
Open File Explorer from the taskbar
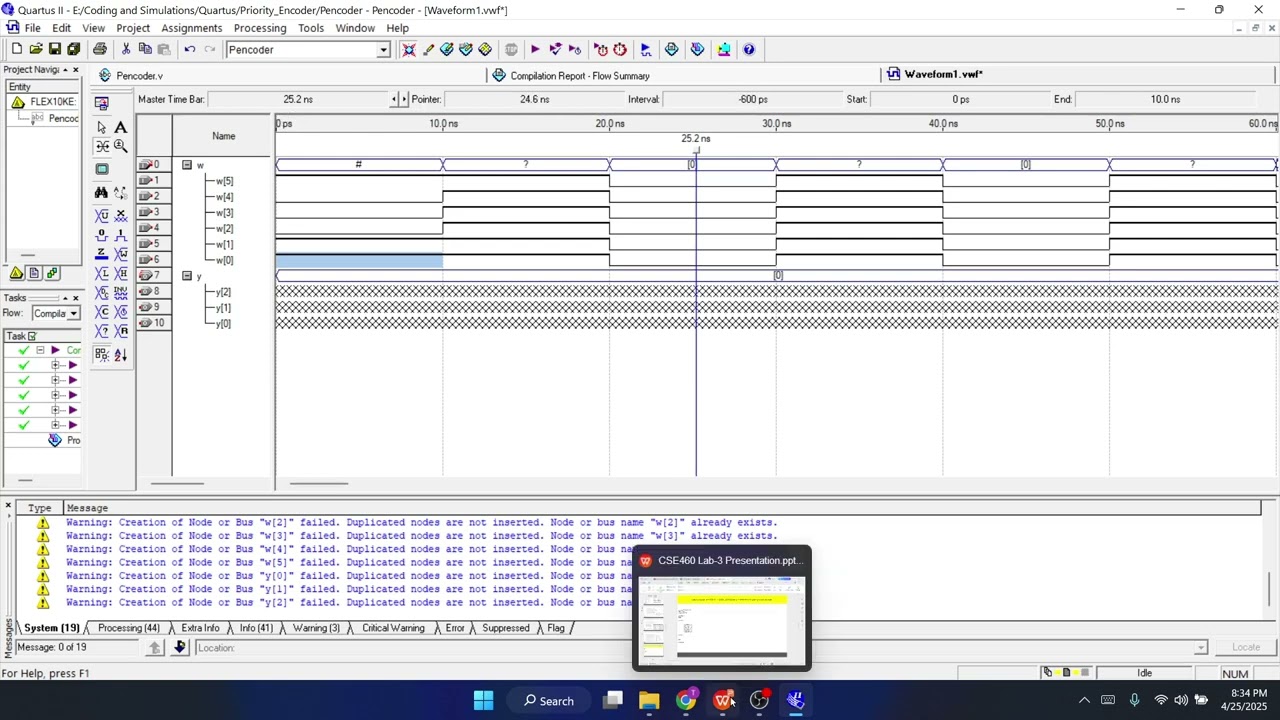tap(649, 700)
